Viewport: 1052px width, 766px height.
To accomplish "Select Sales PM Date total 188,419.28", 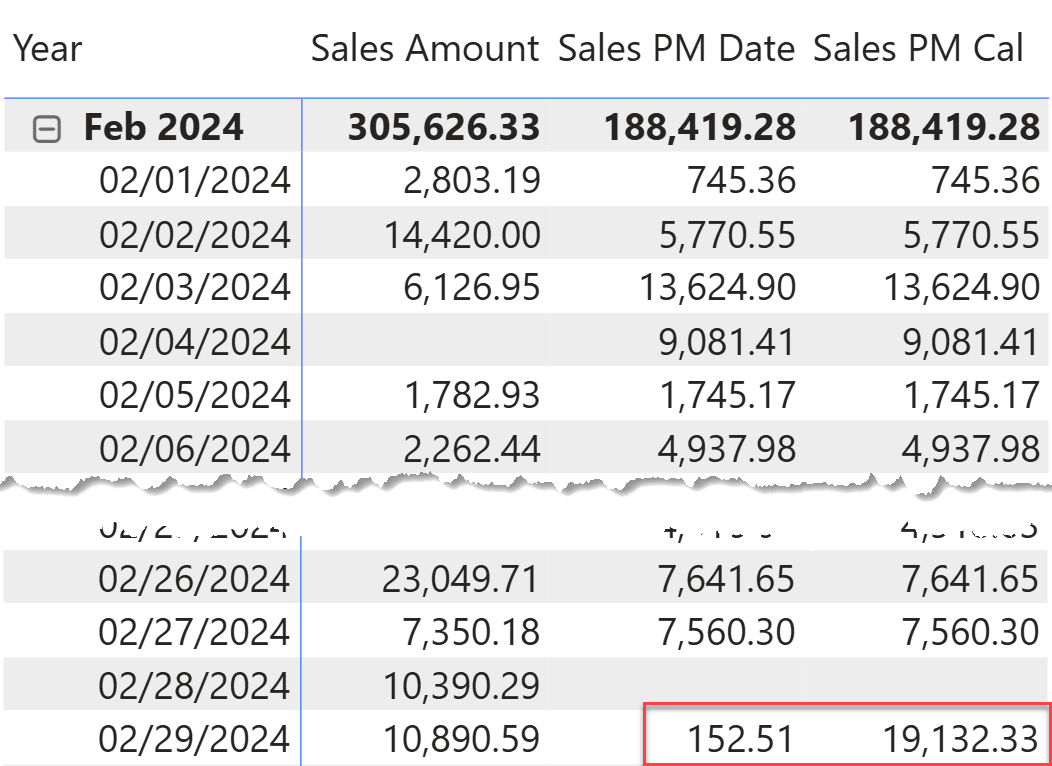I will click(700, 127).
